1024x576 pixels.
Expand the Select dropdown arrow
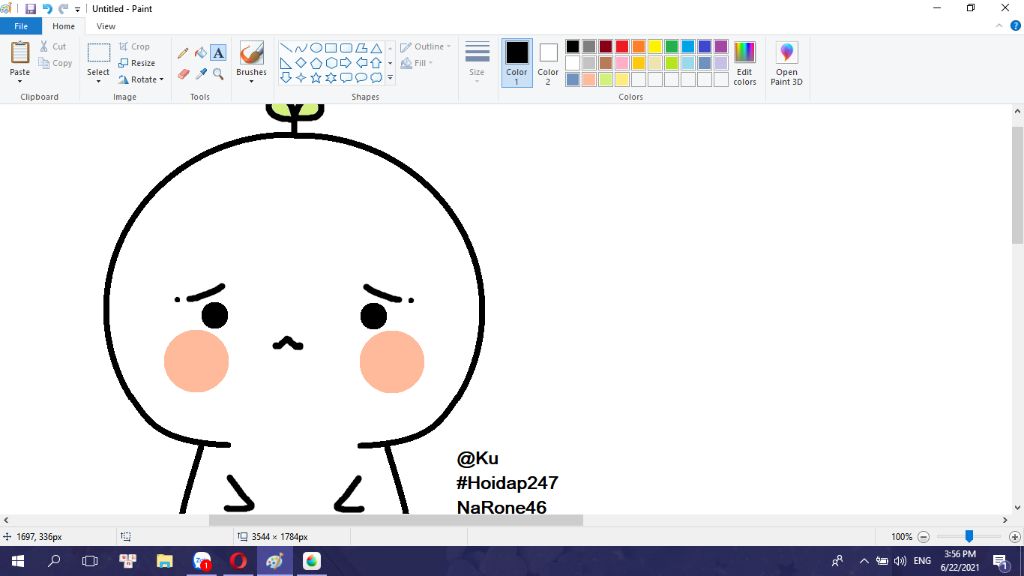pyautogui.click(x=99, y=81)
